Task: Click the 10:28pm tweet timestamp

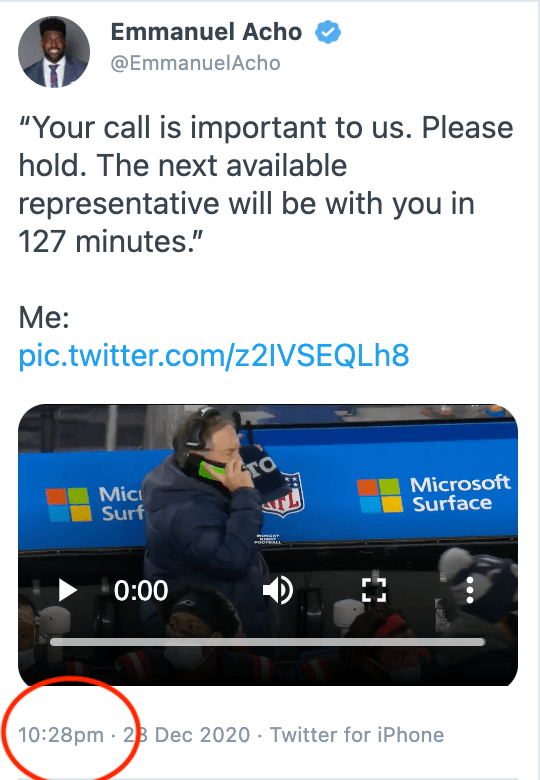Action: click(x=61, y=735)
